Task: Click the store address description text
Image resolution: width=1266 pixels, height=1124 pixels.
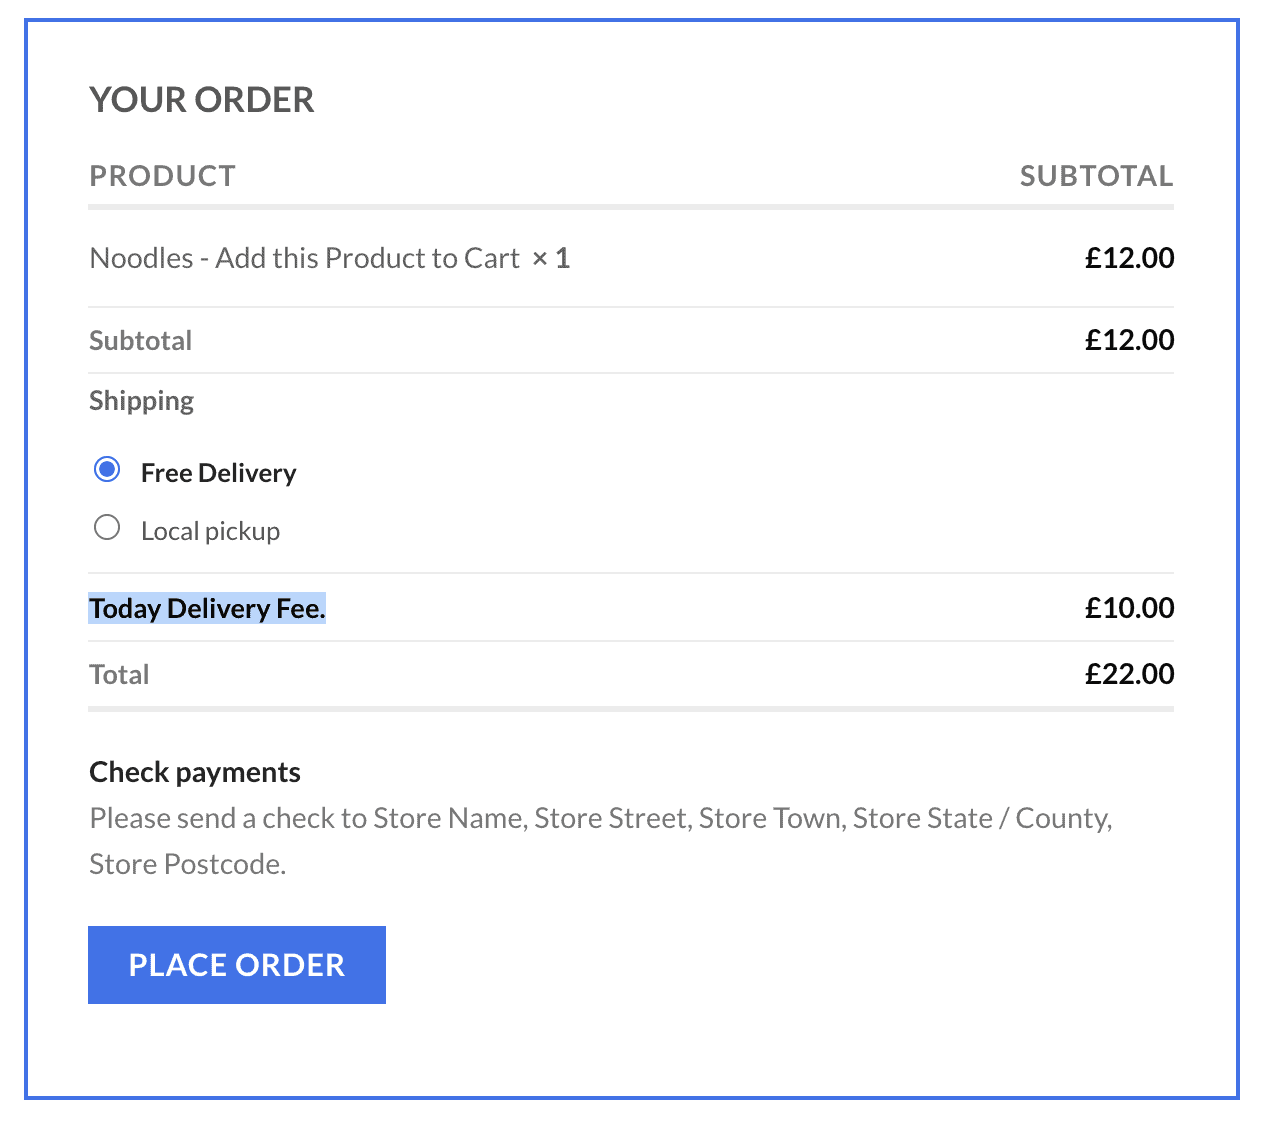Action: tap(600, 840)
